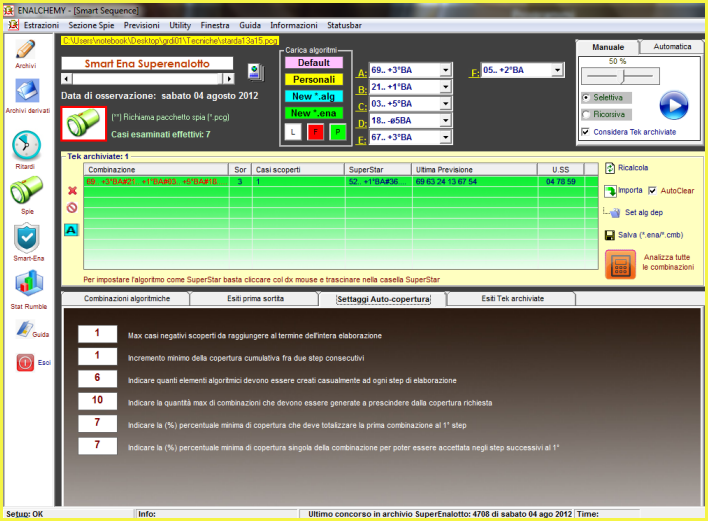Screen dimensions: 708x521
Task: Click the ENALCHEMY menu bar app icon
Action: coord(13,25)
